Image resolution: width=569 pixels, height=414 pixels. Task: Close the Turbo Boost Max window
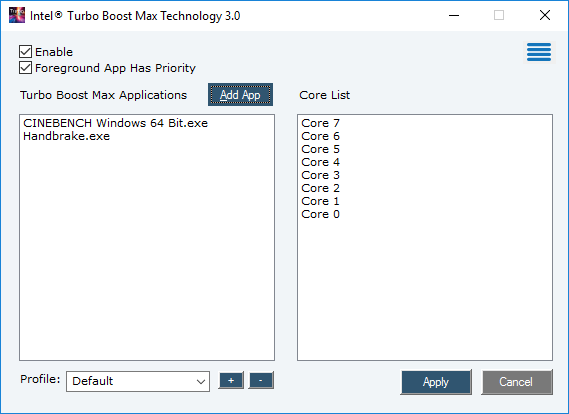coord(545,15)
